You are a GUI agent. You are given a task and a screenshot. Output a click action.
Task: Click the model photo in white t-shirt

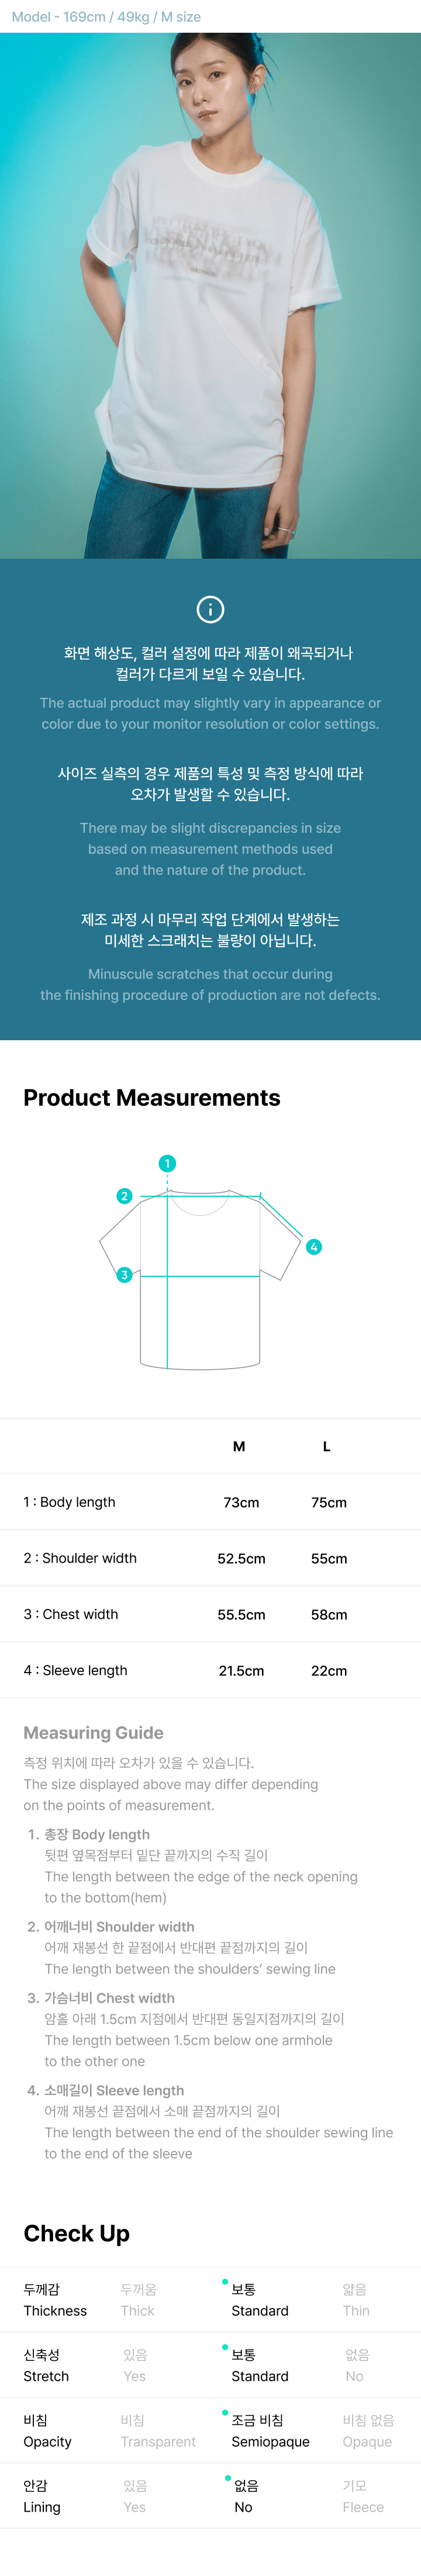(210, 295)
